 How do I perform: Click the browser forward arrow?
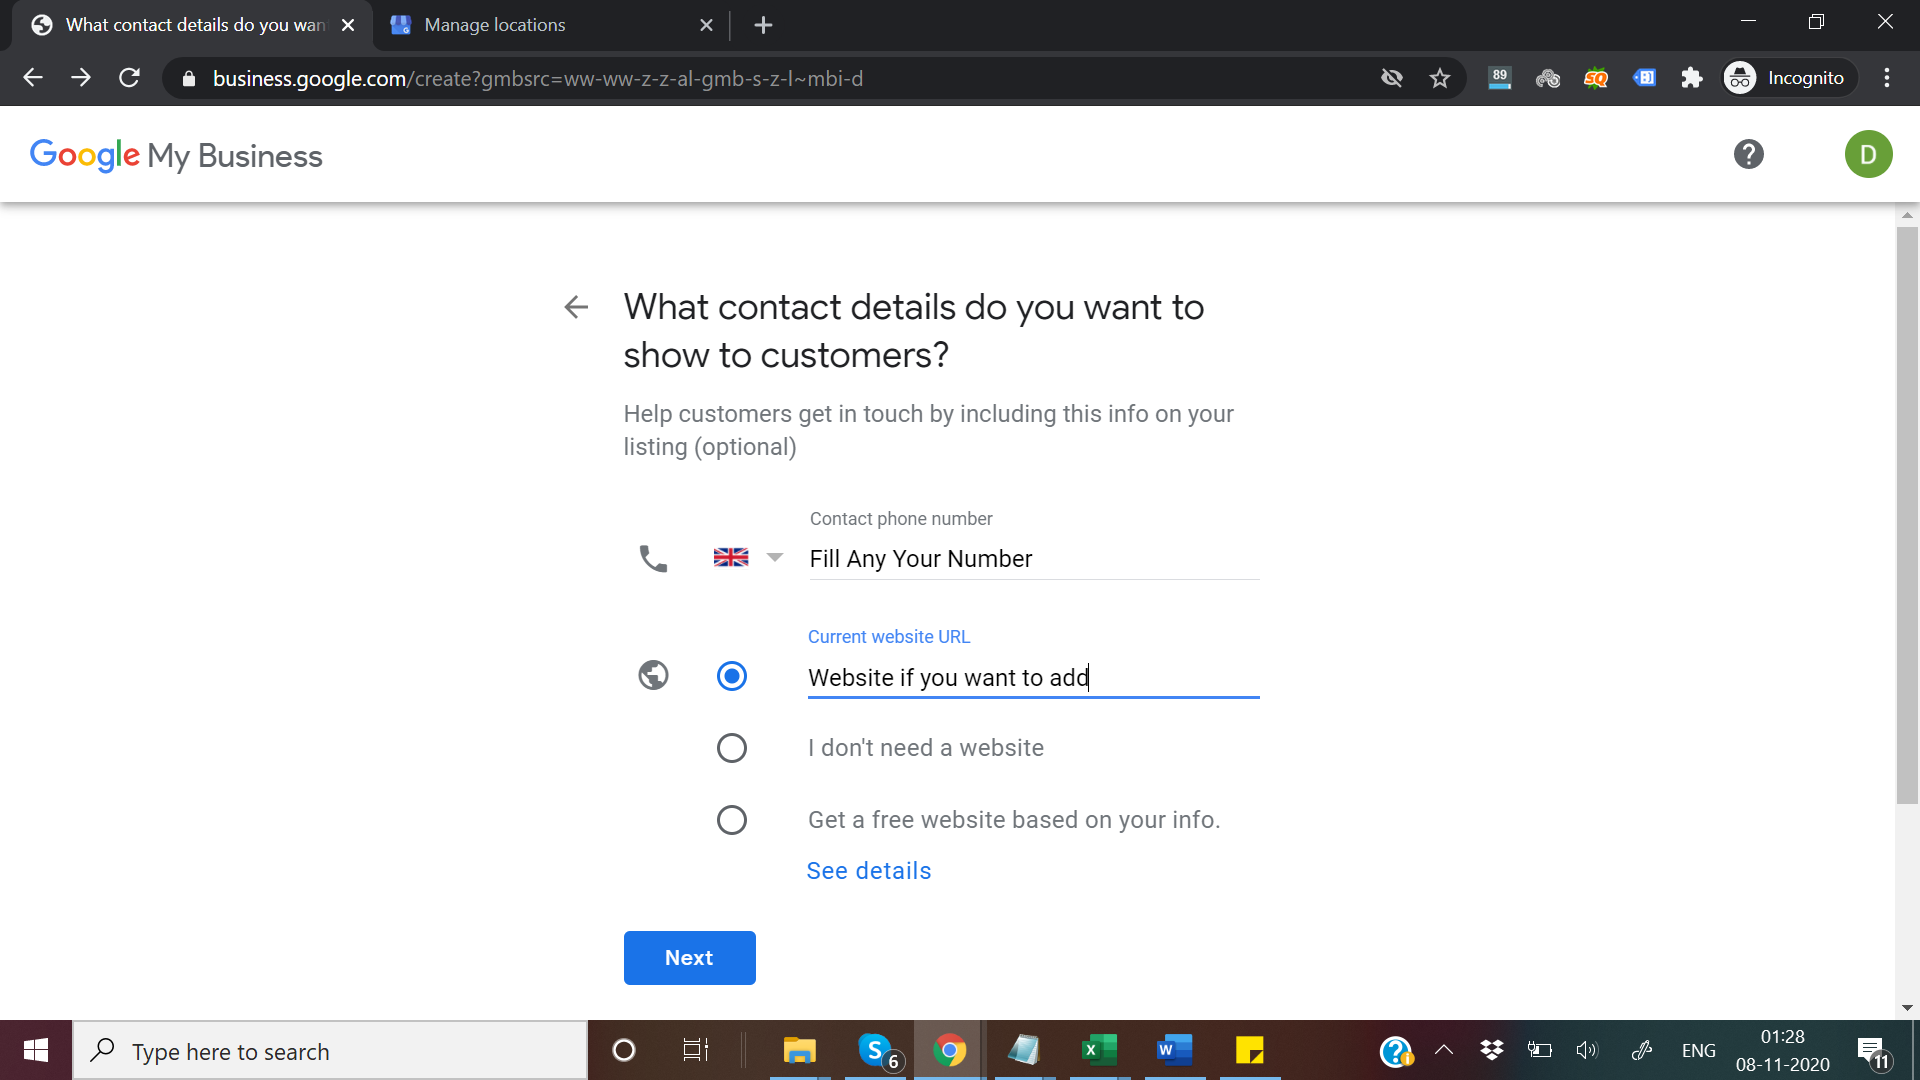(x=81, y=78)
